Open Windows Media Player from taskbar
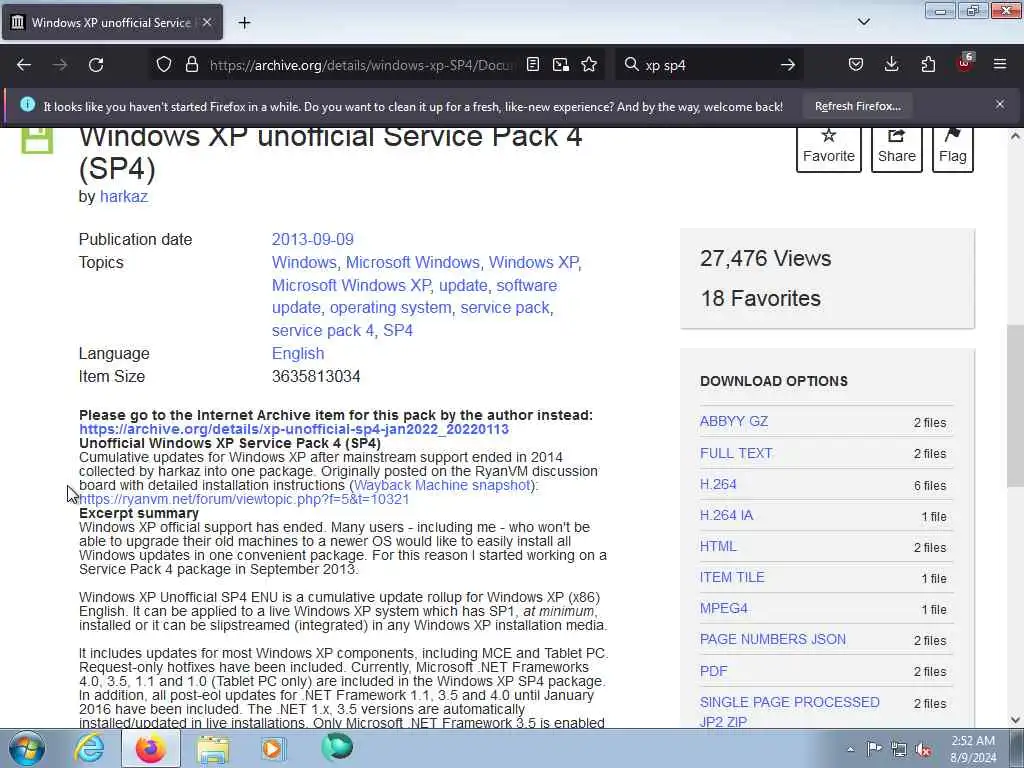Image resolution: width=1024 pixels, height=768 pixels. [x=273, y=748]
